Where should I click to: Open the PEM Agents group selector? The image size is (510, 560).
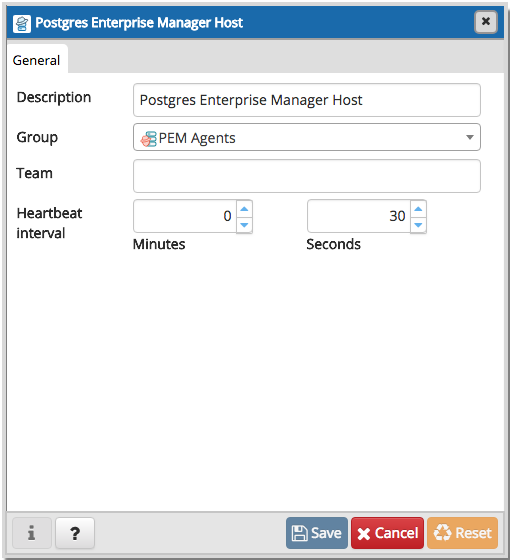point(307,137)
